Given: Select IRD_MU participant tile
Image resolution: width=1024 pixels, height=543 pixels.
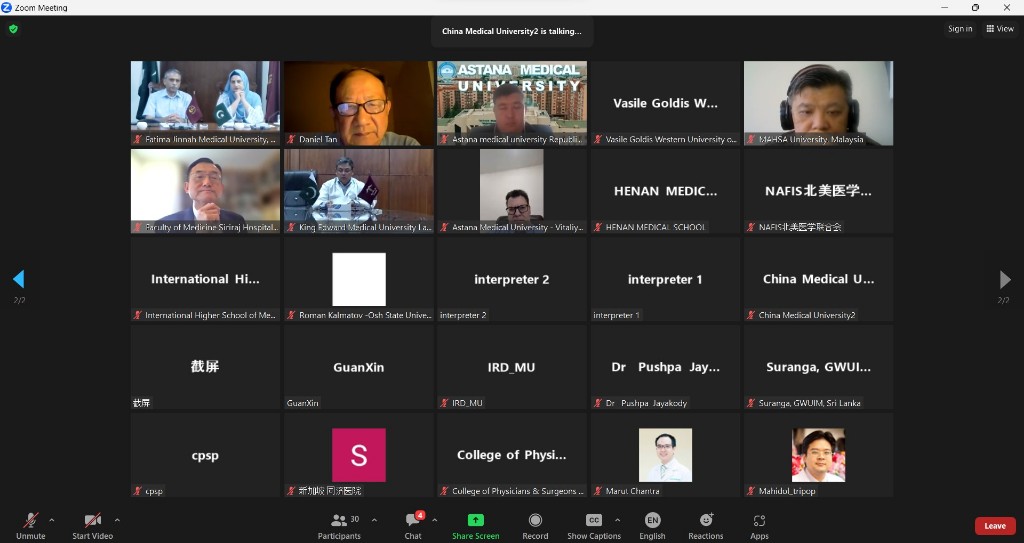Looking at the screenshot, I should pyautogui.click(x=512, y=367).
